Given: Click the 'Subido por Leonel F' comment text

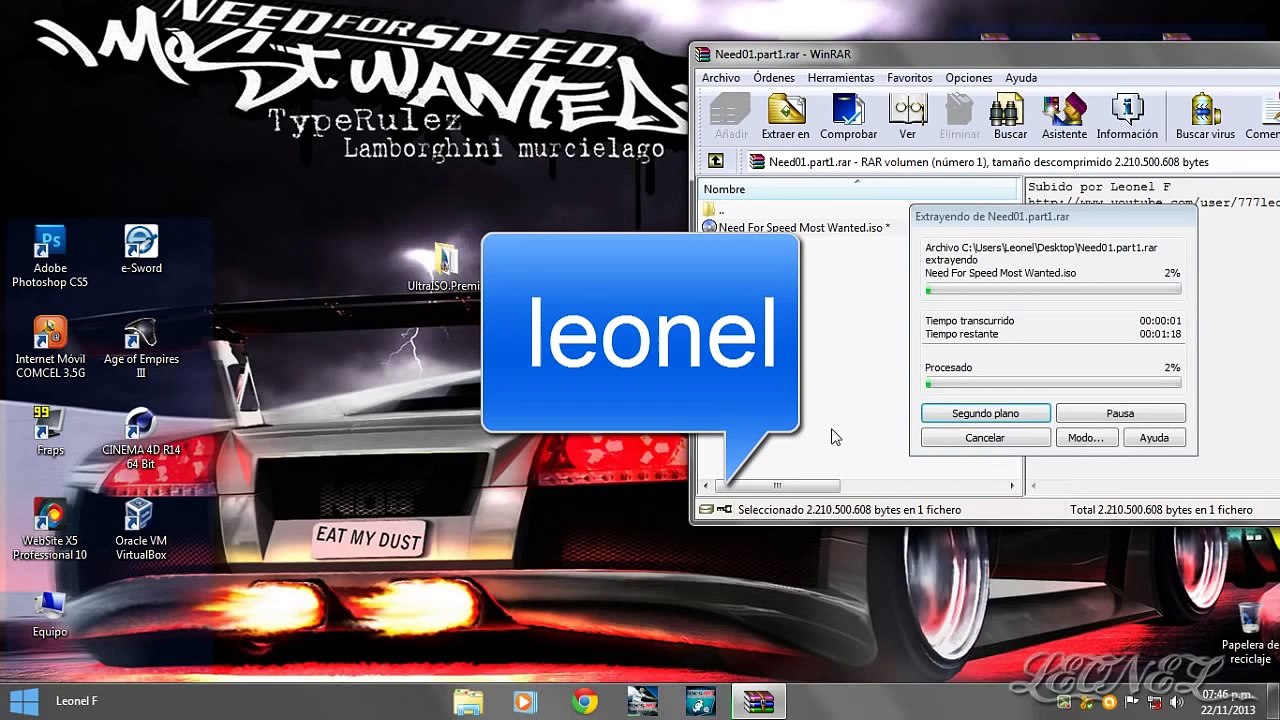Looking at the screenshot, I should click(1099, 187).
